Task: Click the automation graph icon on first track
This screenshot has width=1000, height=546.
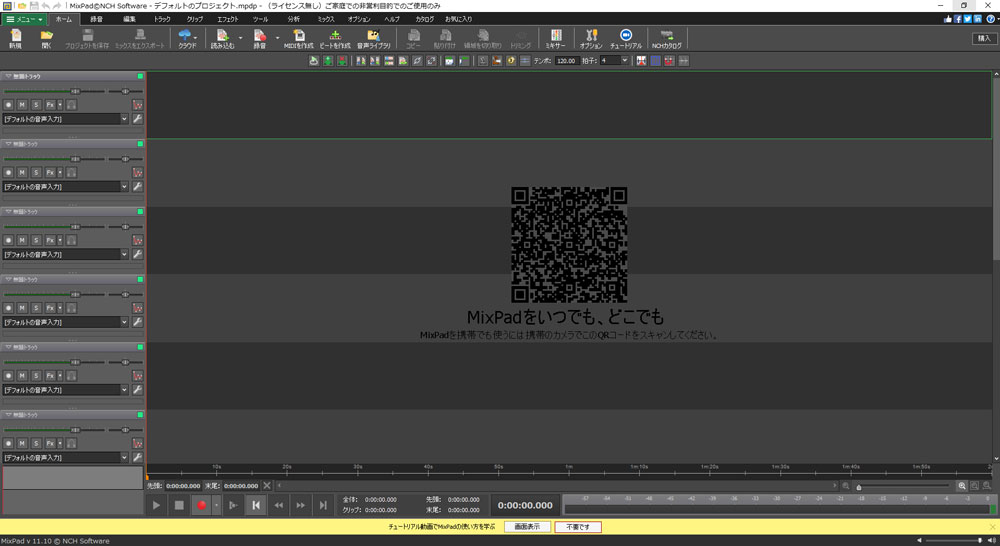Action: click(137, 105)
